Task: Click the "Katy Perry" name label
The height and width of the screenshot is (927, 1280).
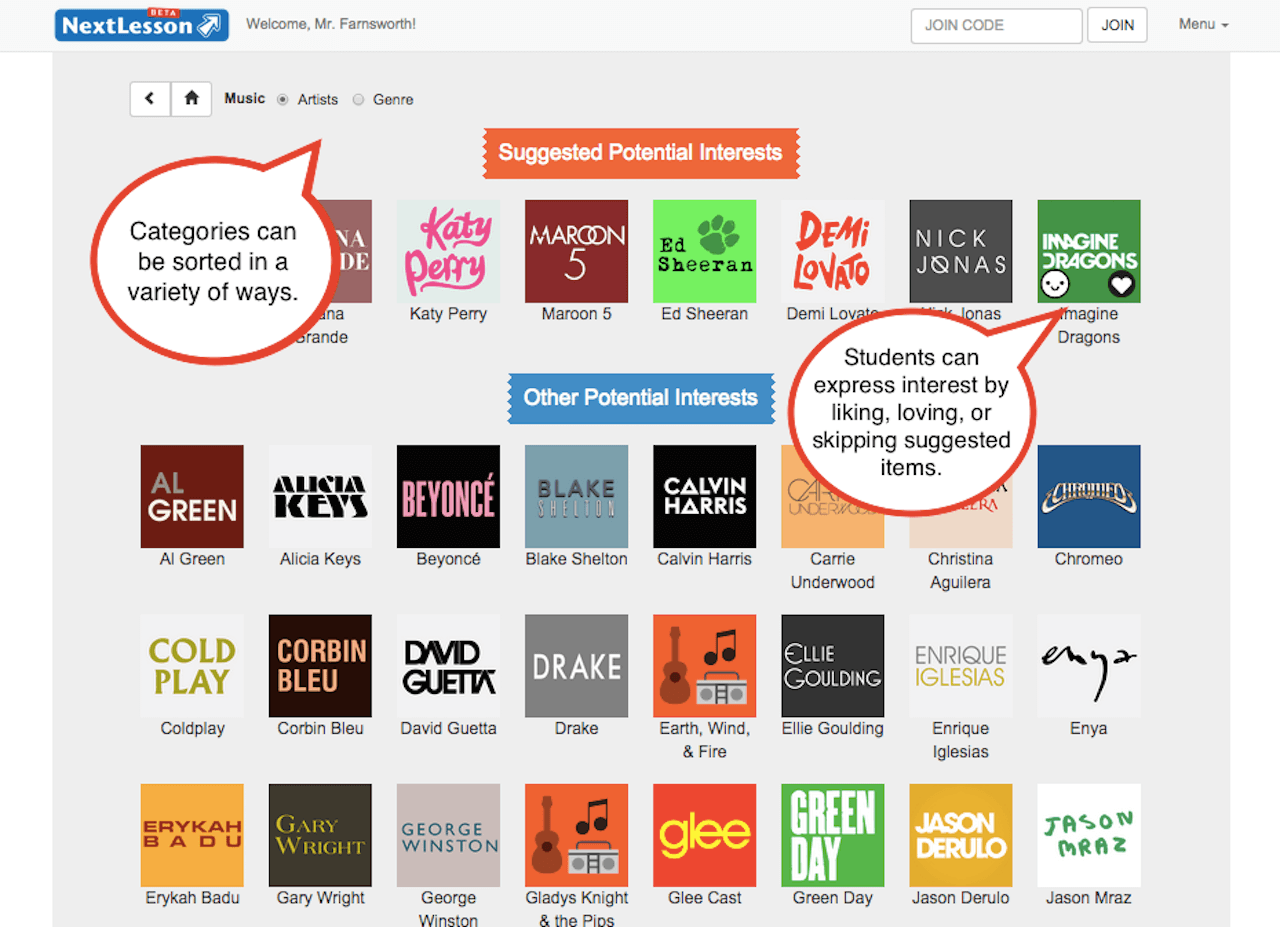Action: coord(448,314)
